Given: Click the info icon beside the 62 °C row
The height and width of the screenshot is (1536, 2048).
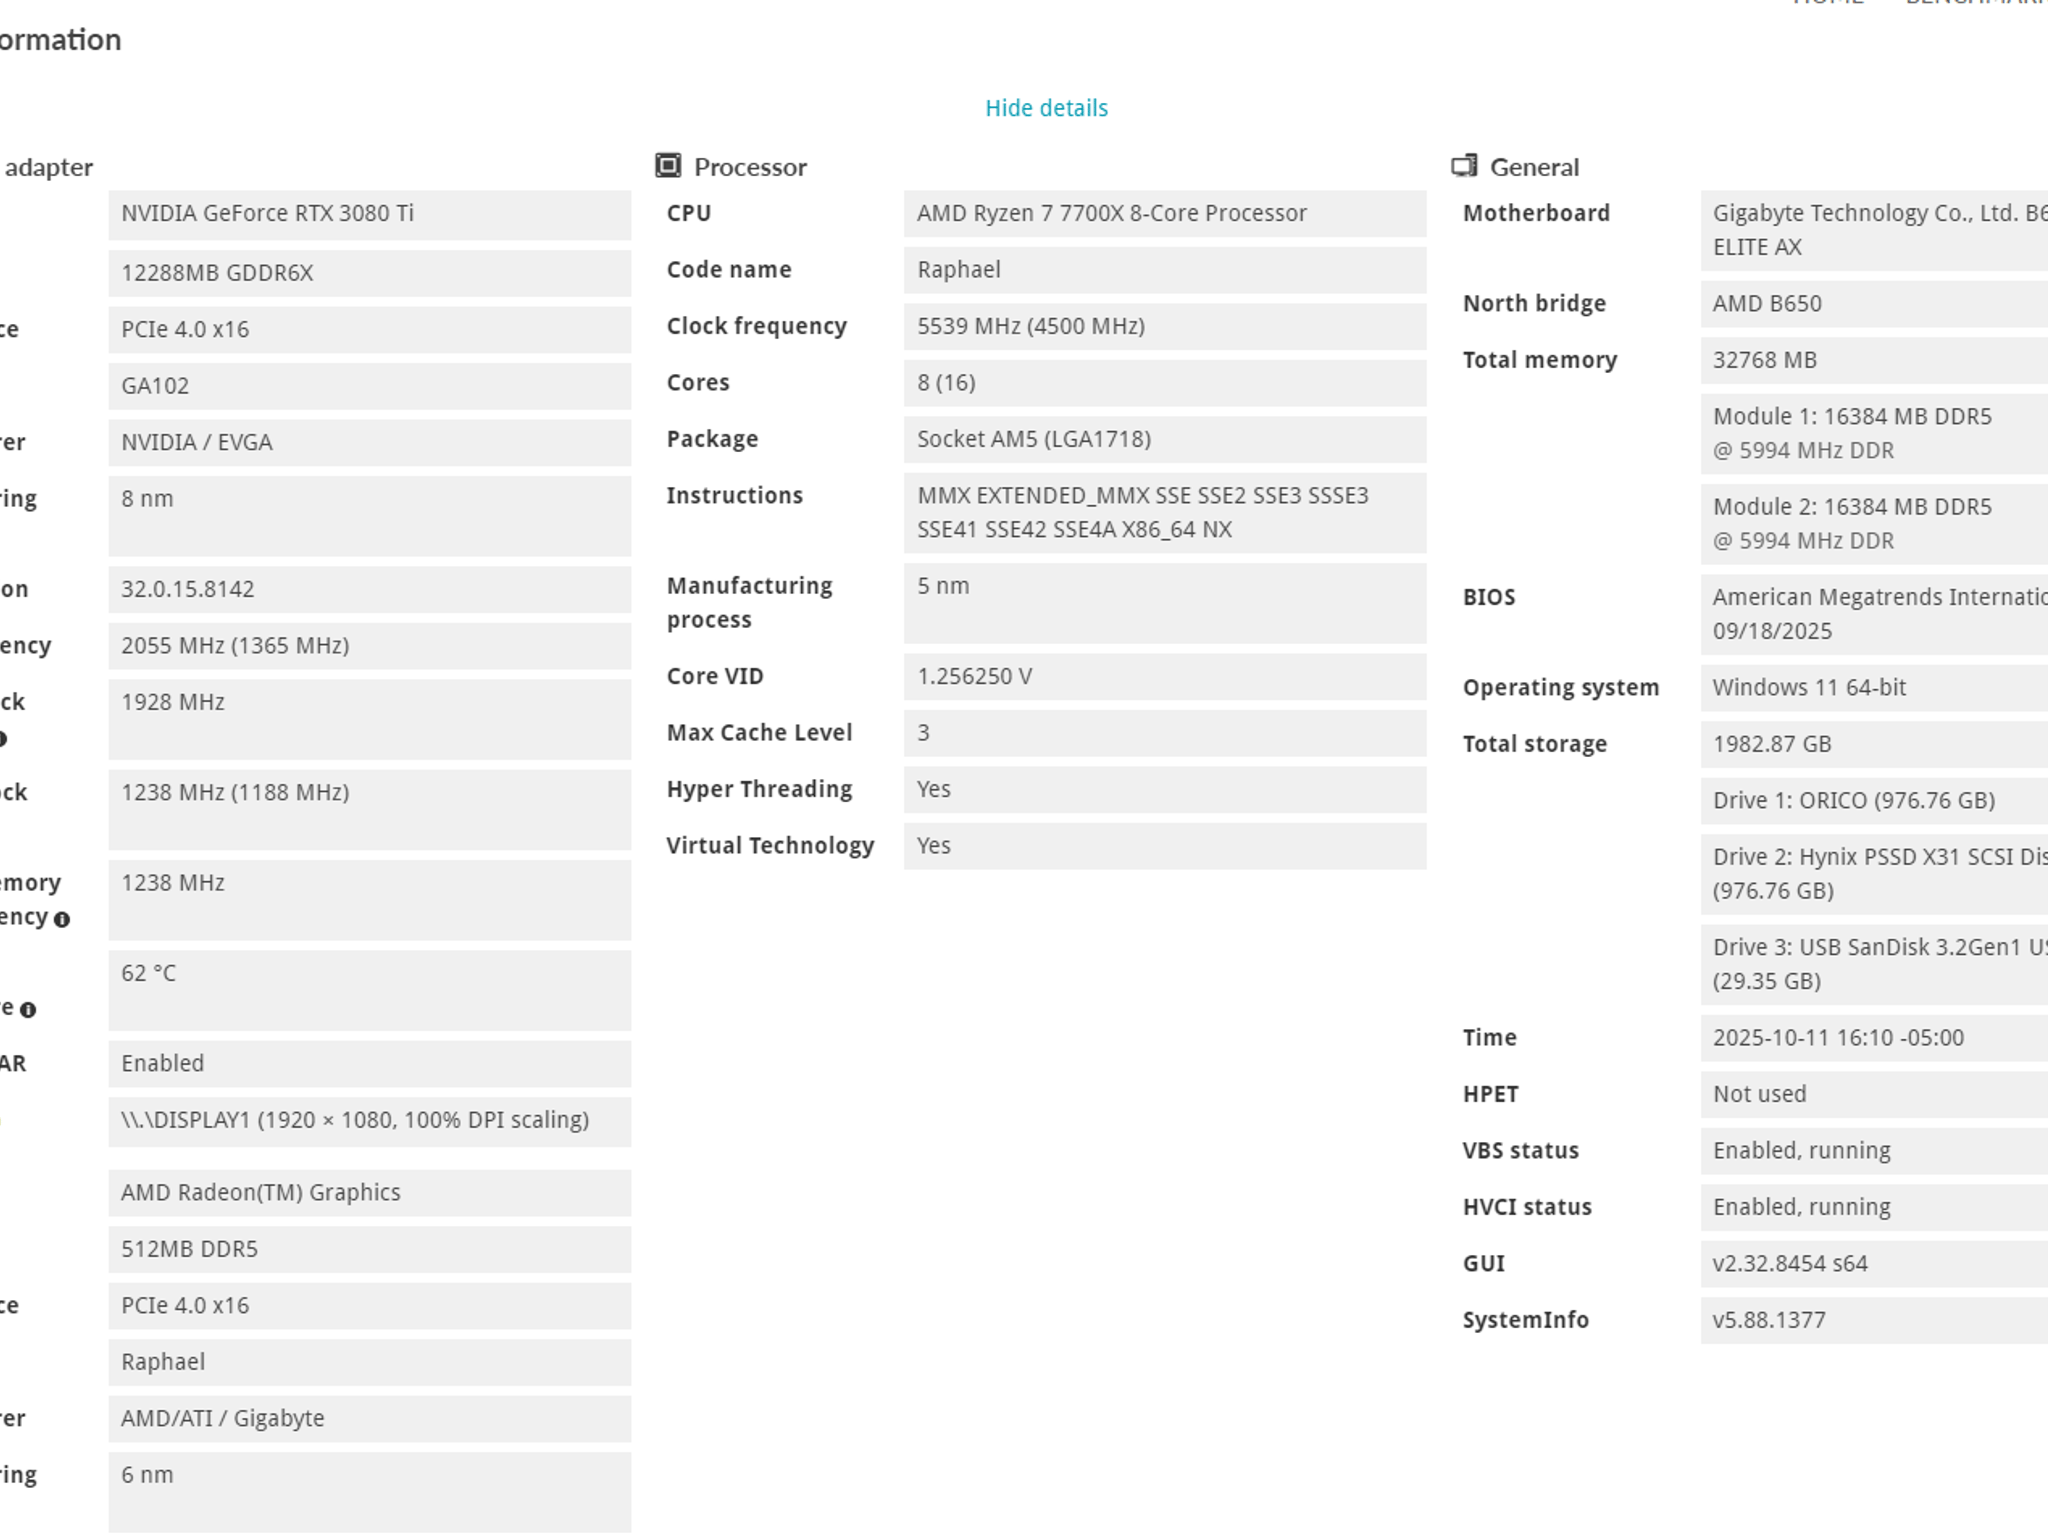Looking at the screenshot, I should pos(28,1010).
